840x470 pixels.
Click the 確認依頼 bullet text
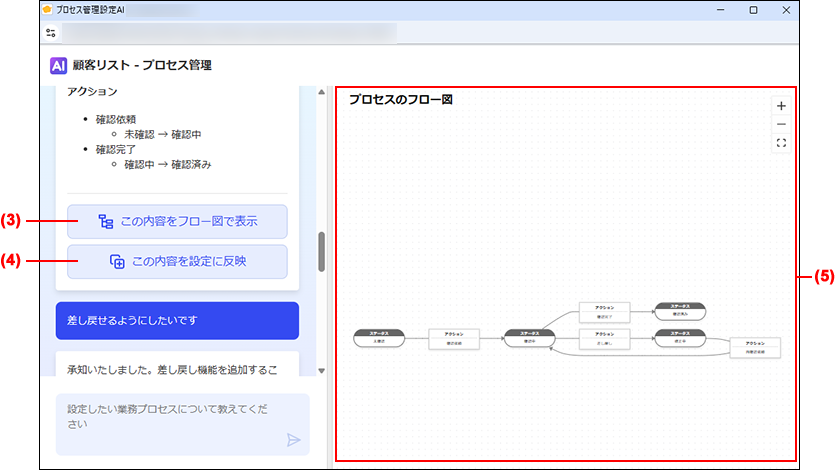116,120
